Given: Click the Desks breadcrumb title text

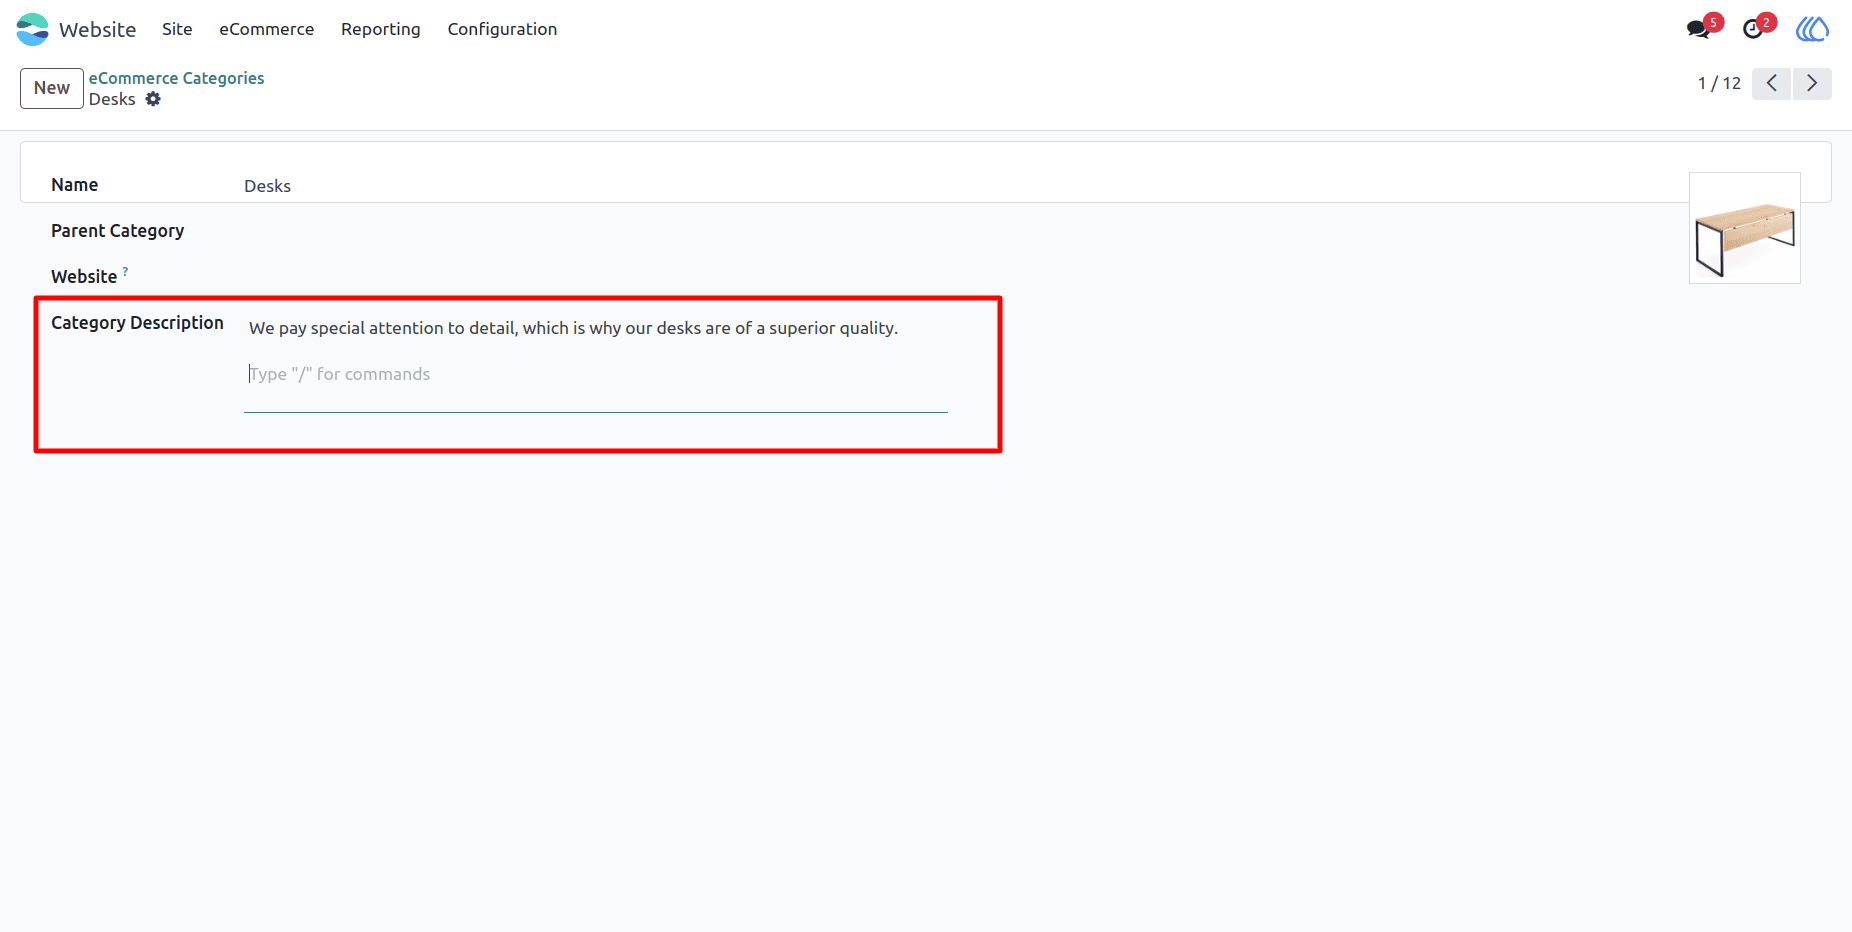Looking at the screenshot, I should point(112,99).
